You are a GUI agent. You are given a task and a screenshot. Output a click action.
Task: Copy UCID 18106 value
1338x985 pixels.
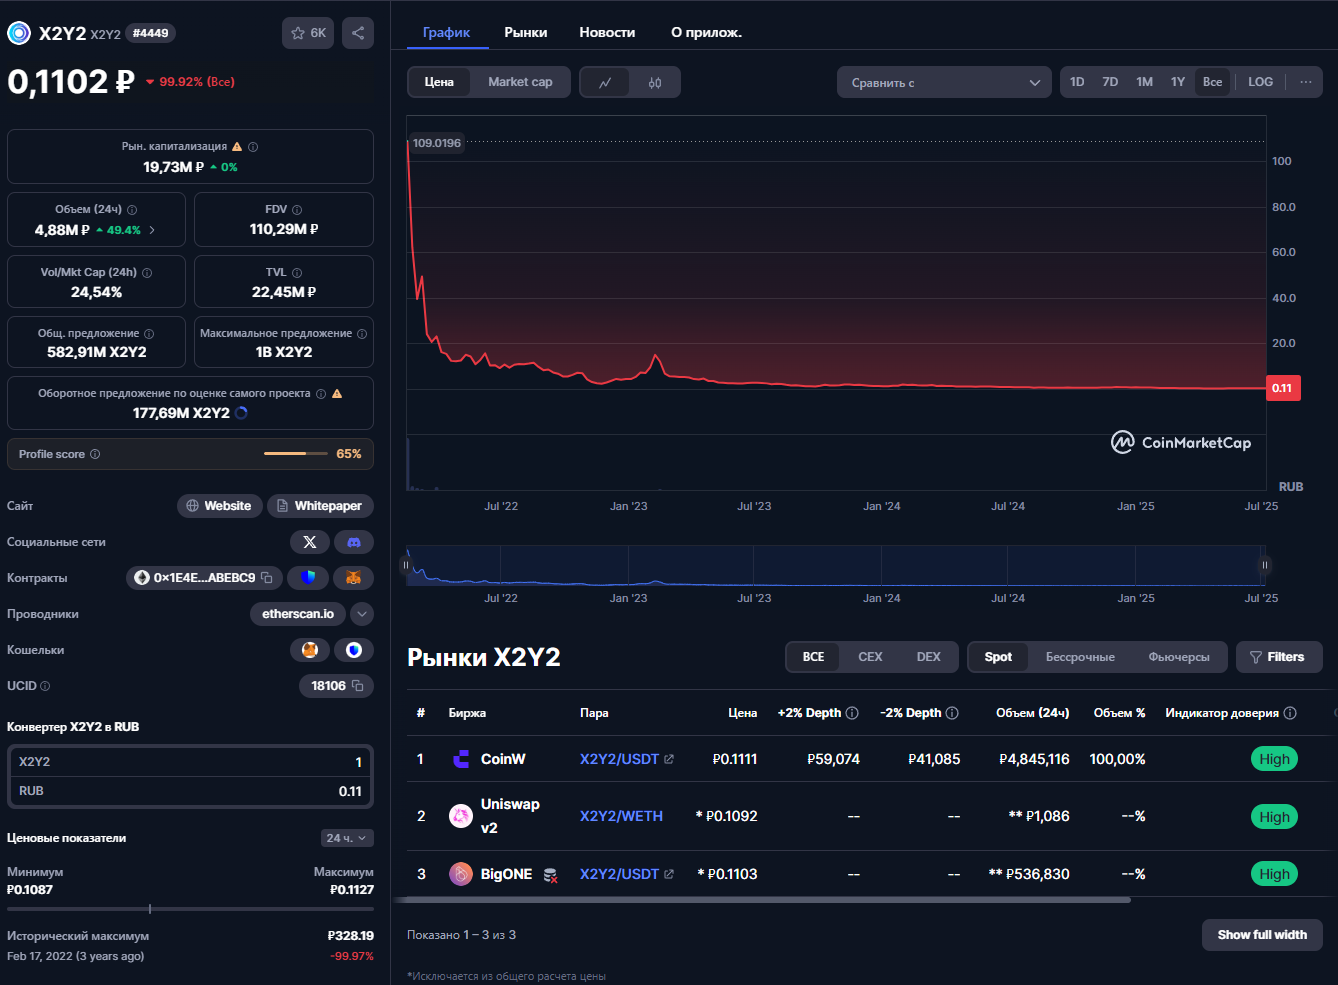[357, 686]
